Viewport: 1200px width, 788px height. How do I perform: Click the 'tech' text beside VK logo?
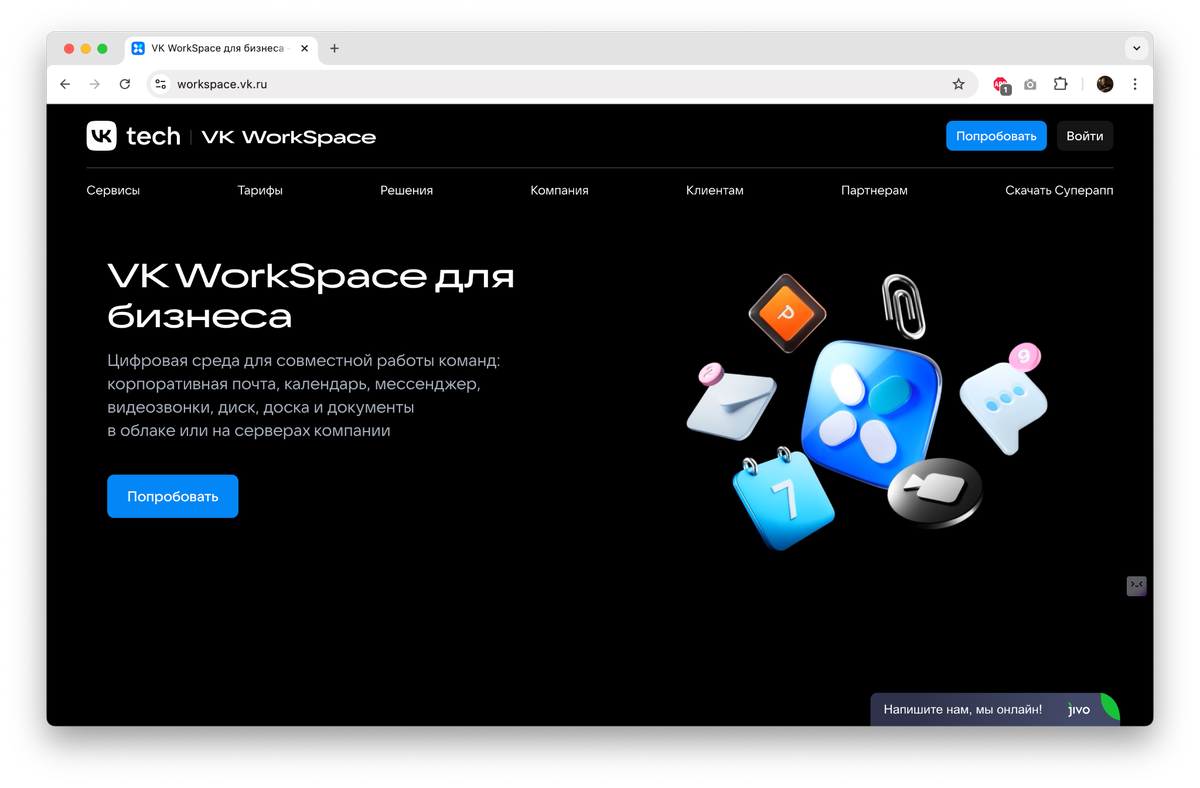[153, 136]
